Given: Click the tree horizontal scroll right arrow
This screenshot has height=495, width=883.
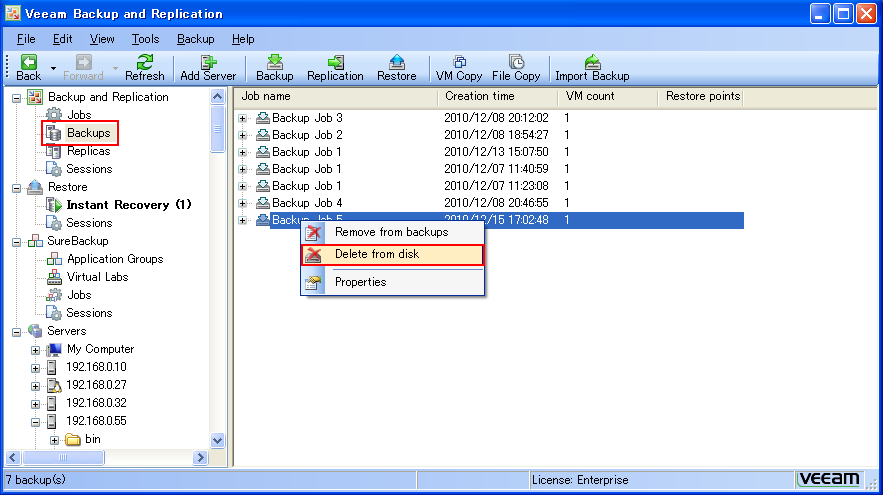Looking at the screenshot, I should 200,457.
